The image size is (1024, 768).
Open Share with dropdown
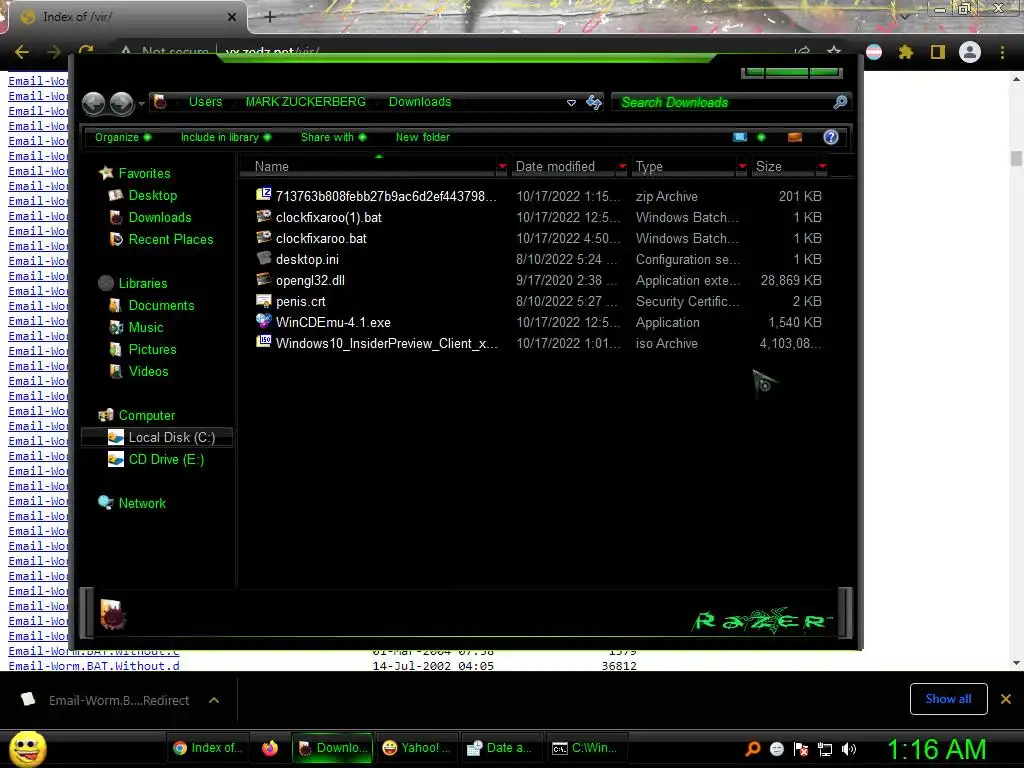pos(334,137)
